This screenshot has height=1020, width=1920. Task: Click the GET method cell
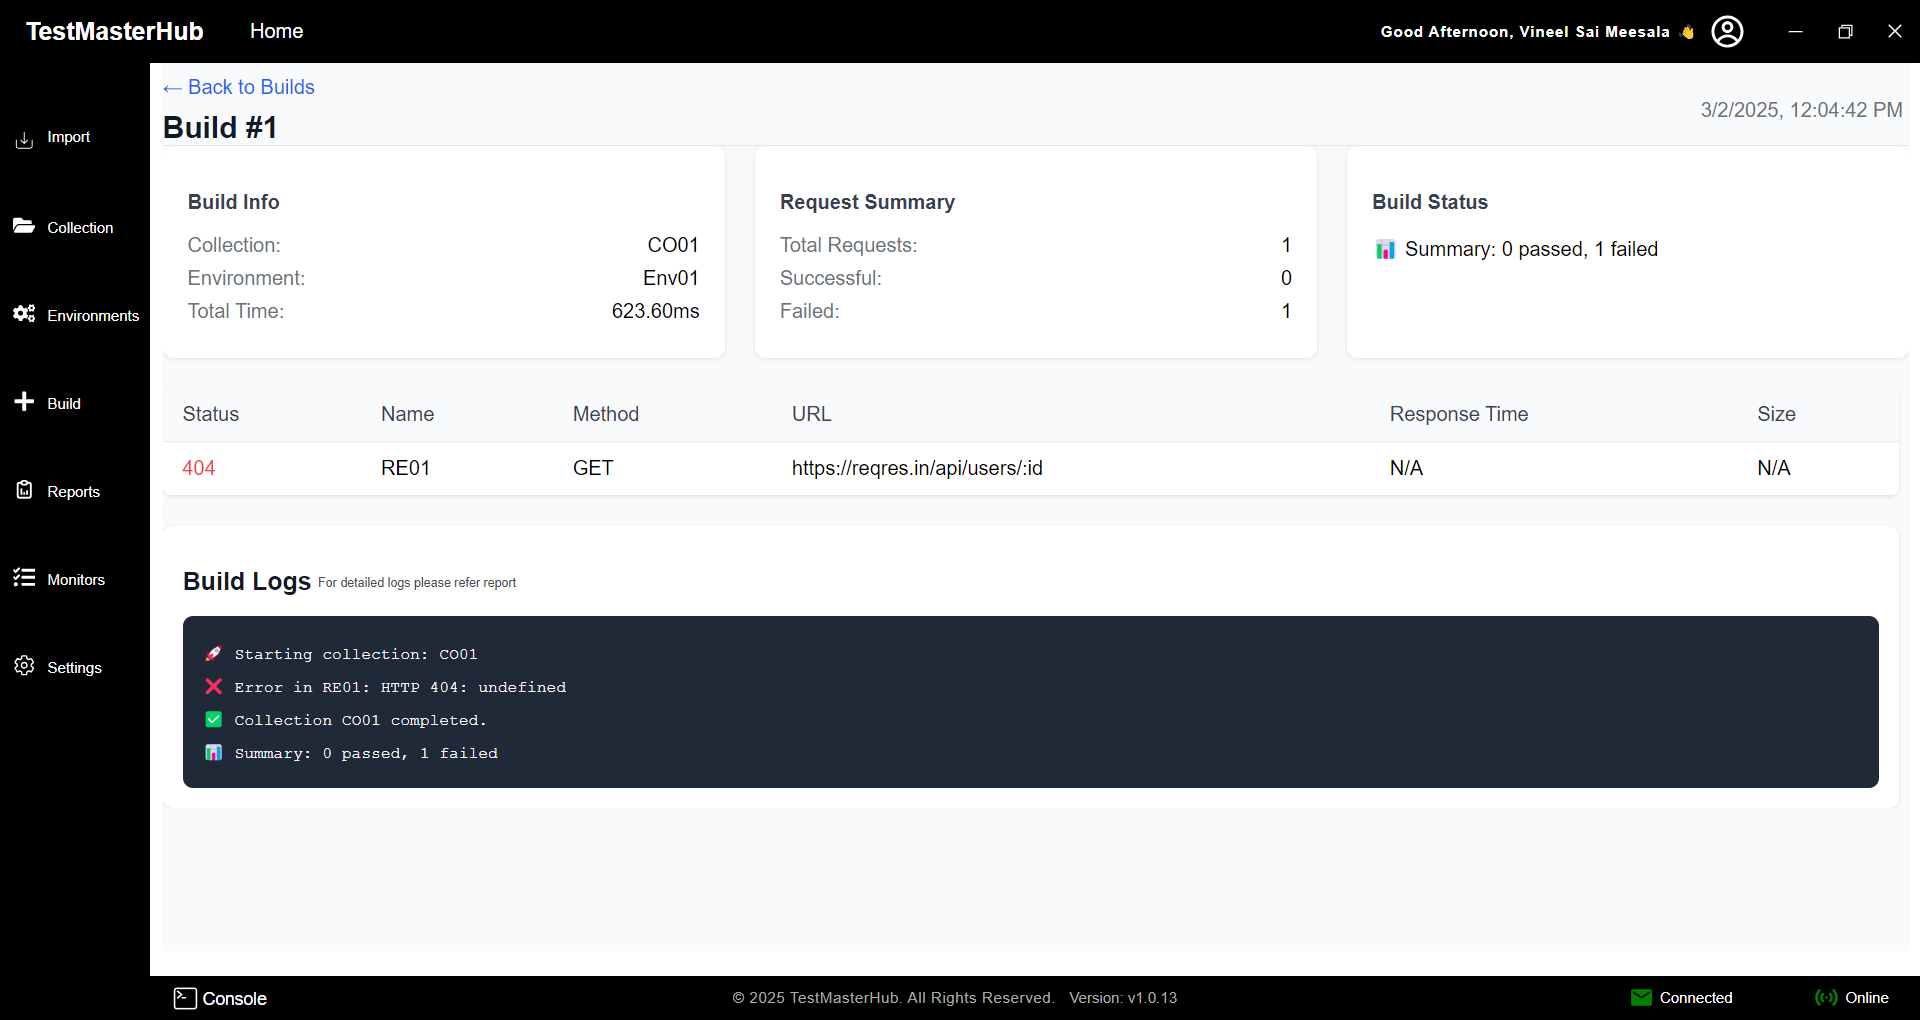593,468
